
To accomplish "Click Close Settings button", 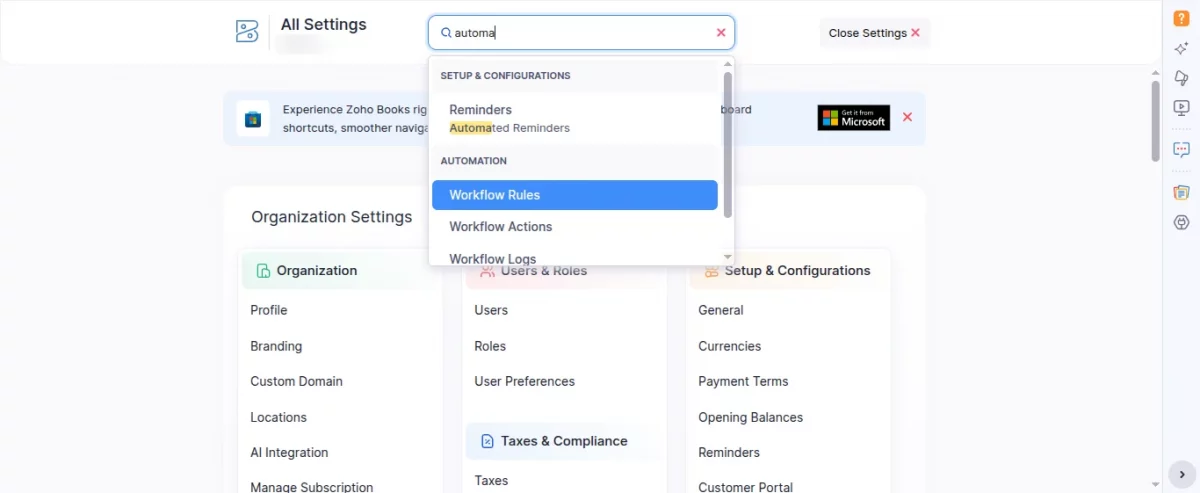I will (x=875, y=33).
